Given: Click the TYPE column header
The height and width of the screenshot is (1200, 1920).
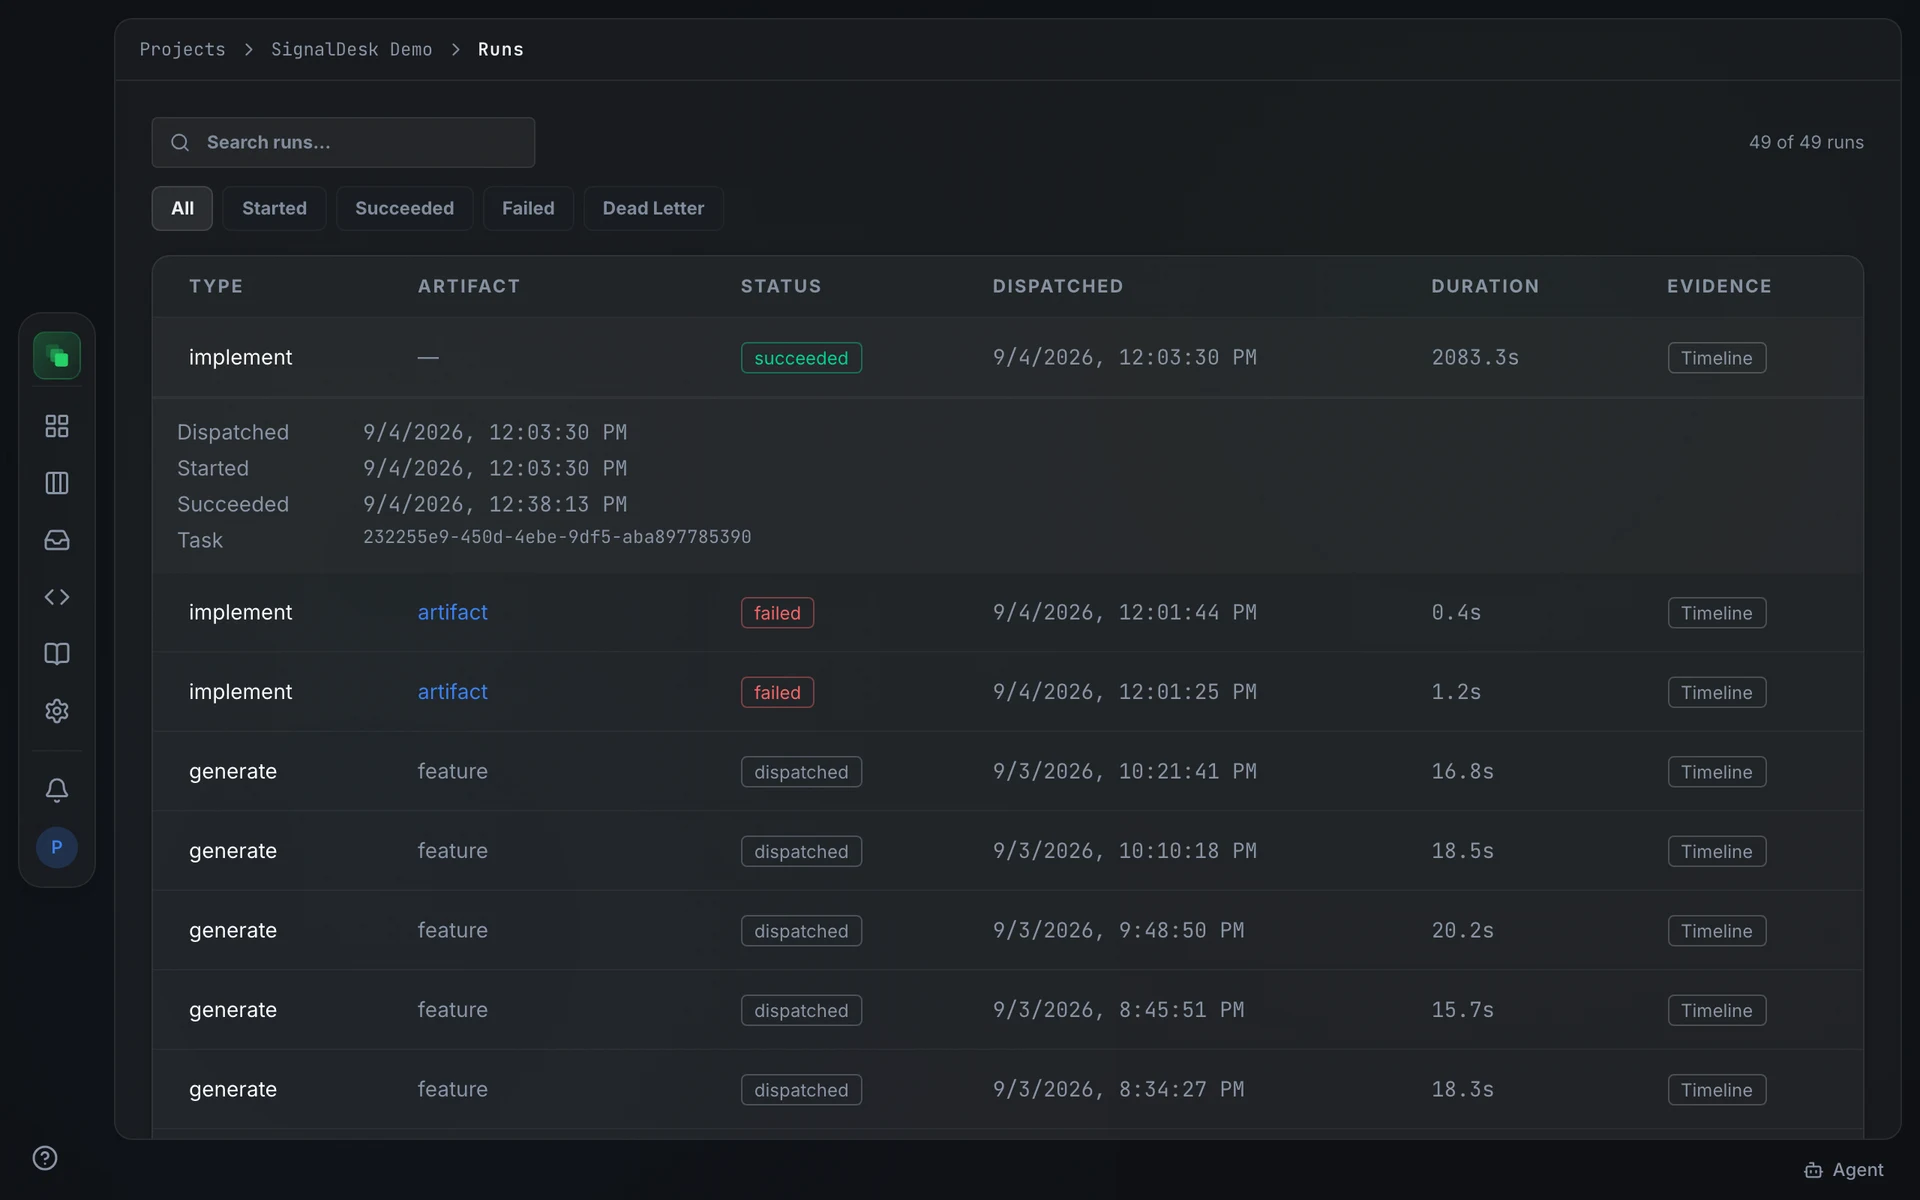Looking at the screenshot, I should pos(216,286).
